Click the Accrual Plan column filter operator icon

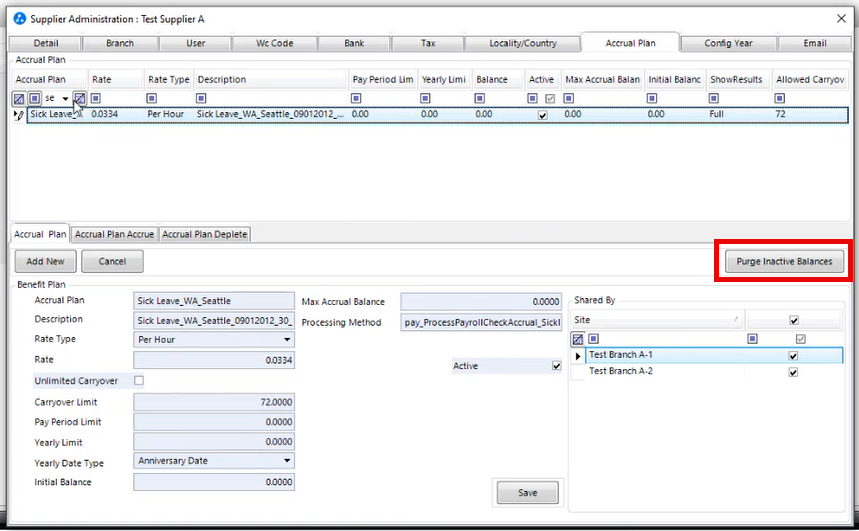(35, 99)
